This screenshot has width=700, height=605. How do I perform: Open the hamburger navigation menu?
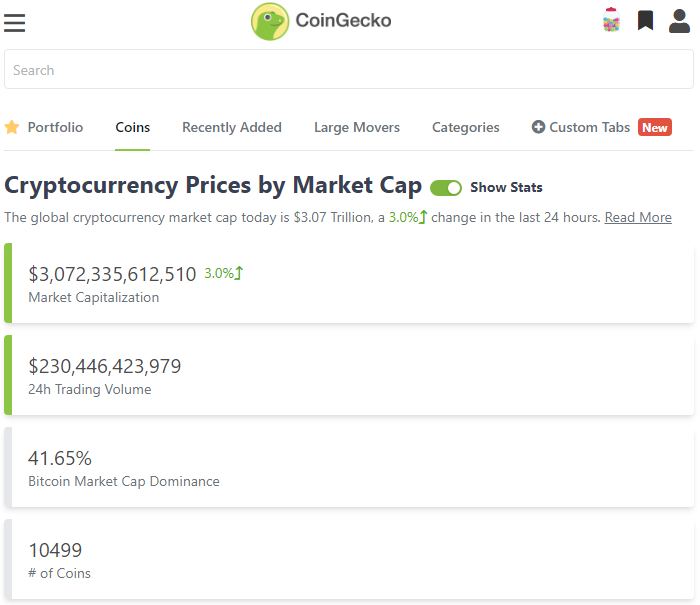click(15, 22)
